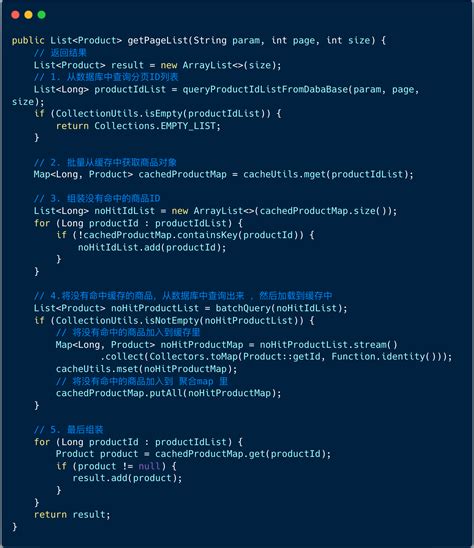Screen dimensions: 474x548
Task: Click the queryProductIdListFromDabaBase call
Action: [265, 89]
